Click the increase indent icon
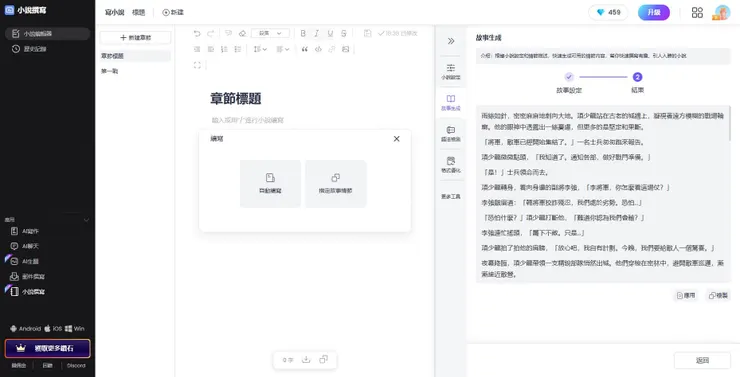 211,49
